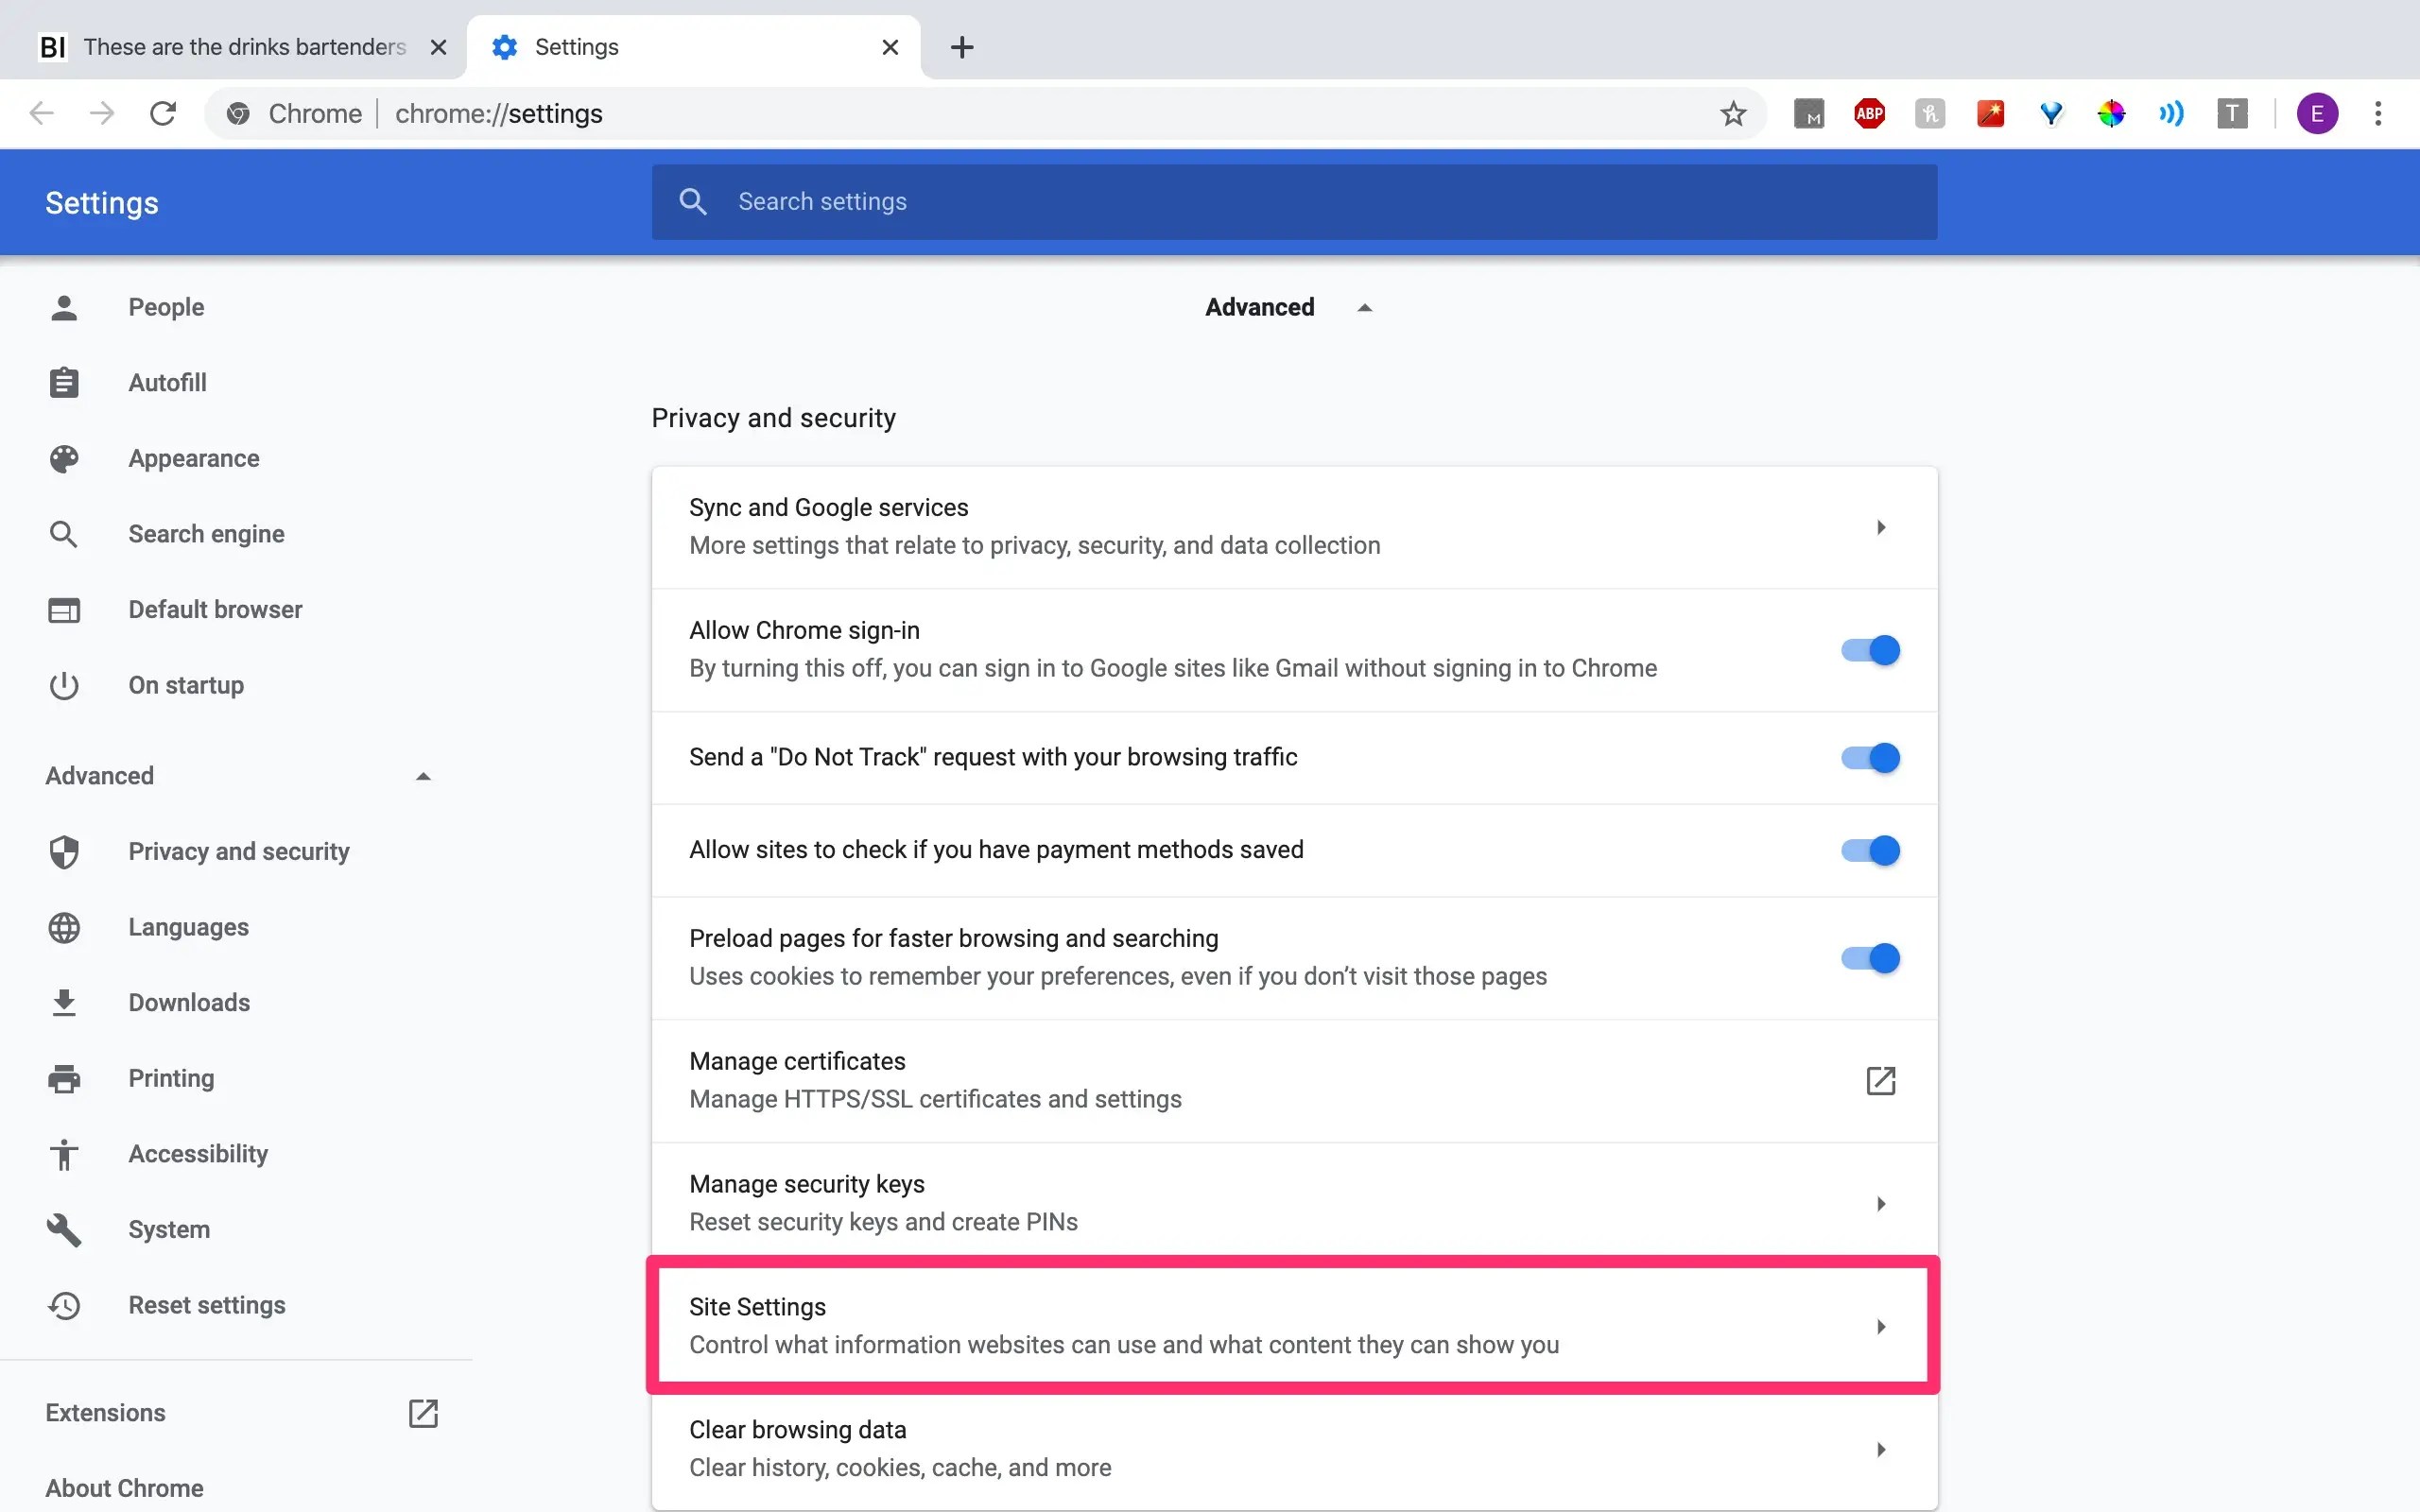Switch to the Business Insider bartenders tab
The height and width of the screenshot is (1512, 2420).
(x=244, y=47)
